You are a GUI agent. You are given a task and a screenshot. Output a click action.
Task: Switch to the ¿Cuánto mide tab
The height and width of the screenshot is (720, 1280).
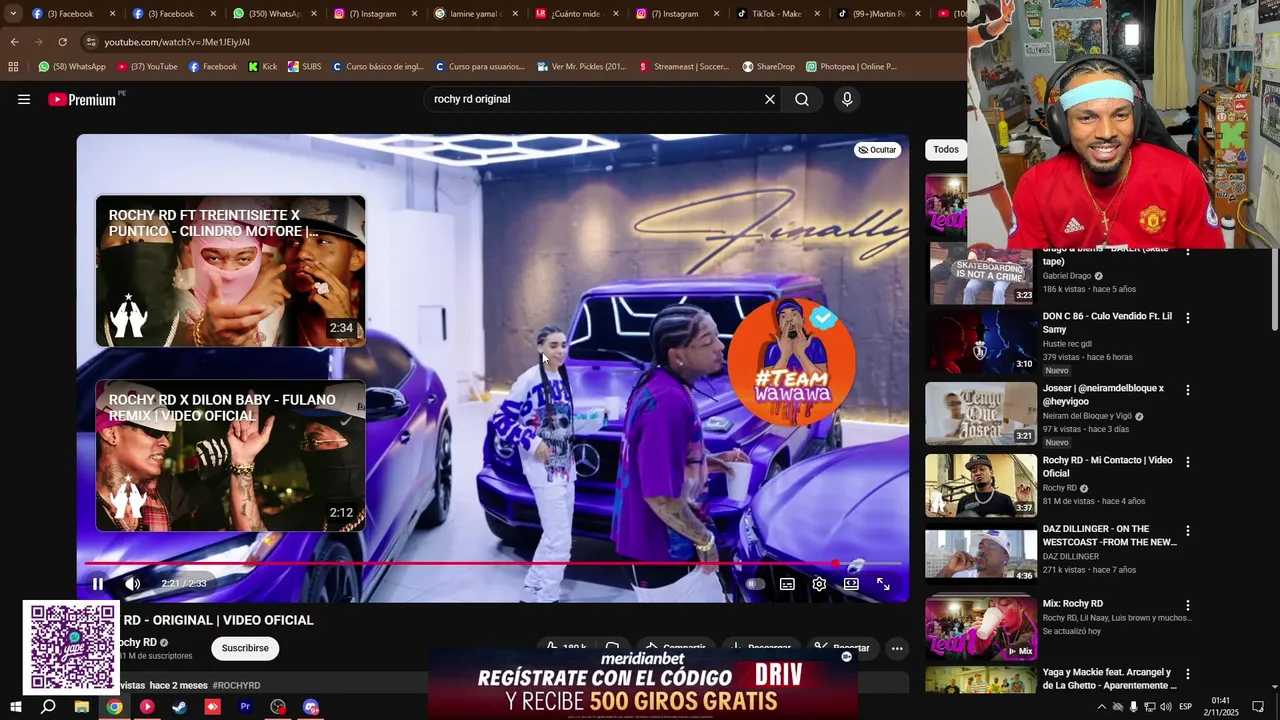click(574, 14)
